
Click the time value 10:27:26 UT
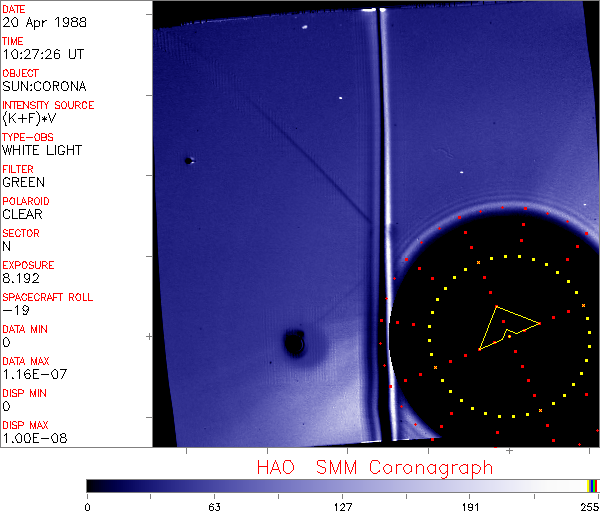[41, 55]
